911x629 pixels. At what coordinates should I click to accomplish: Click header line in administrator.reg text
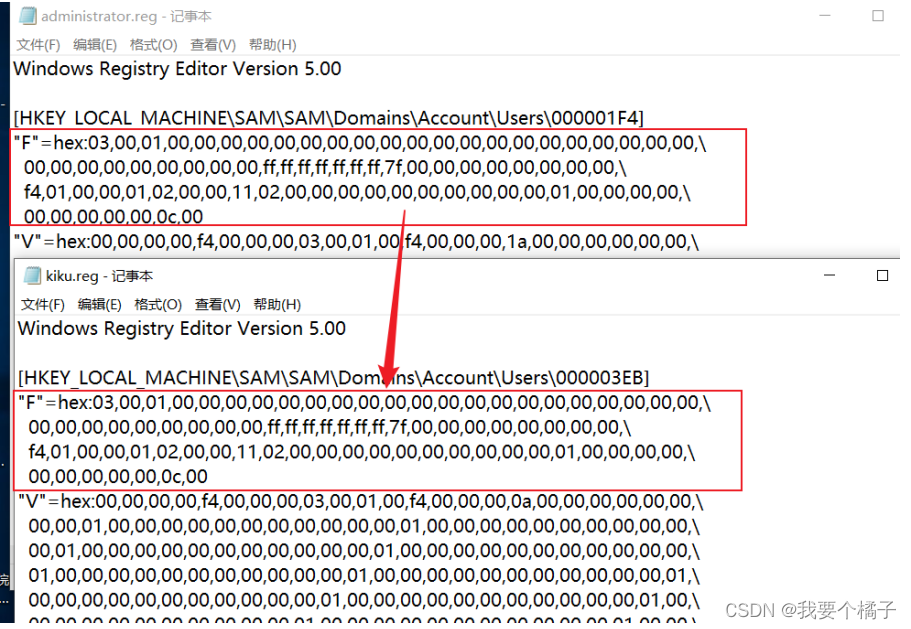pos(177,69)
